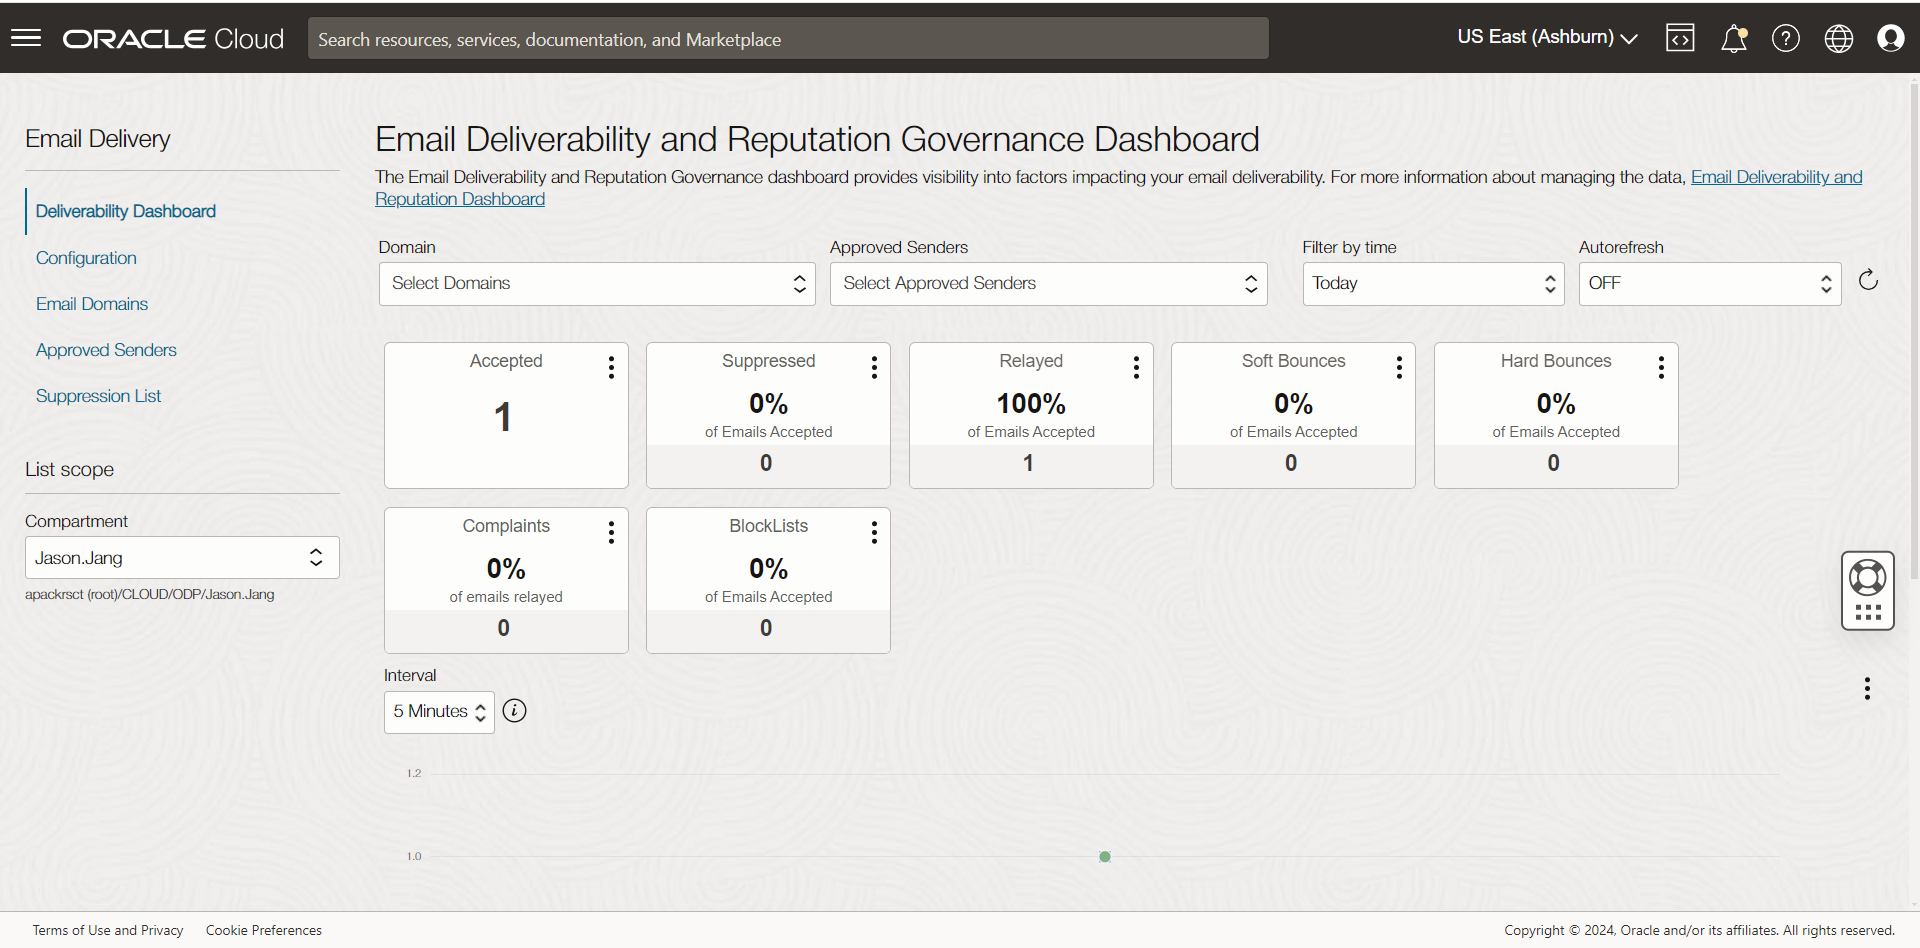Click the List scope heading

coord(70,470)
